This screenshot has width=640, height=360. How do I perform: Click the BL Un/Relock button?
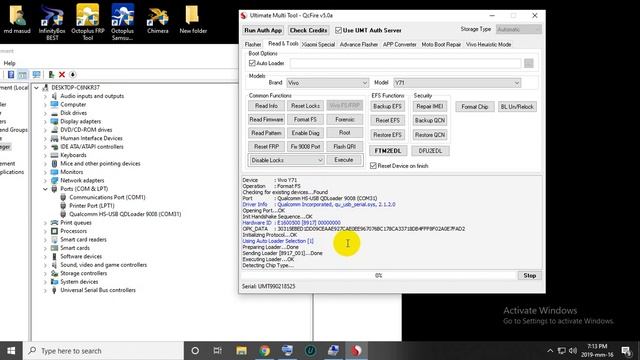coord(517,107)
